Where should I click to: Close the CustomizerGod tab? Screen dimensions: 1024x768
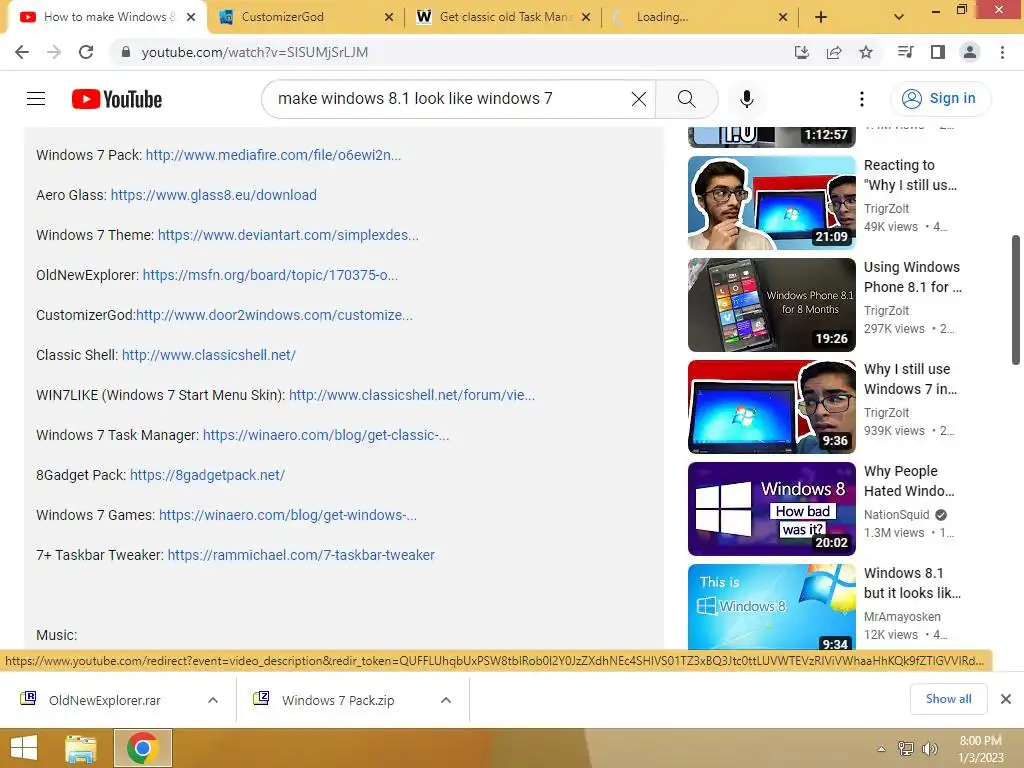[x=389, y=17]
